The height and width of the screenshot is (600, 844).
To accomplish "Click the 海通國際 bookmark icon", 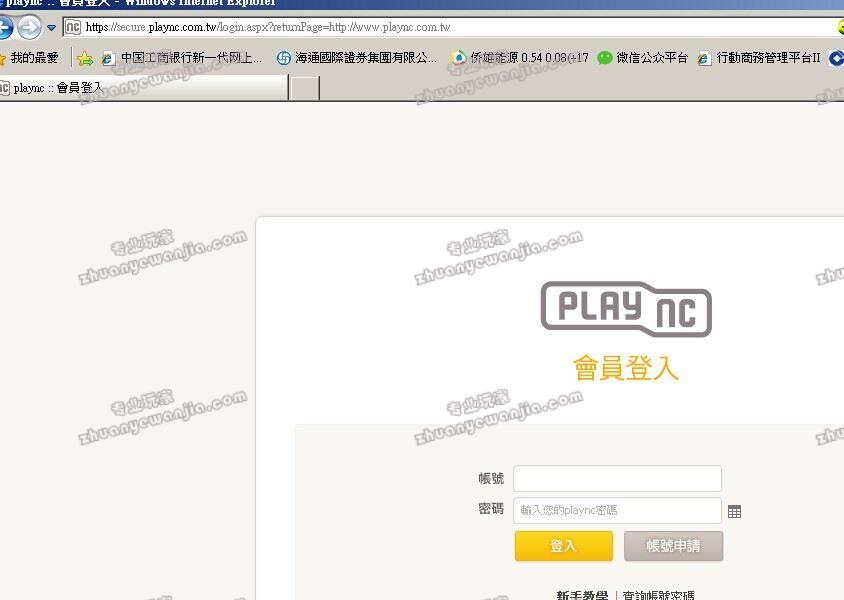I will tap(284, 58).
